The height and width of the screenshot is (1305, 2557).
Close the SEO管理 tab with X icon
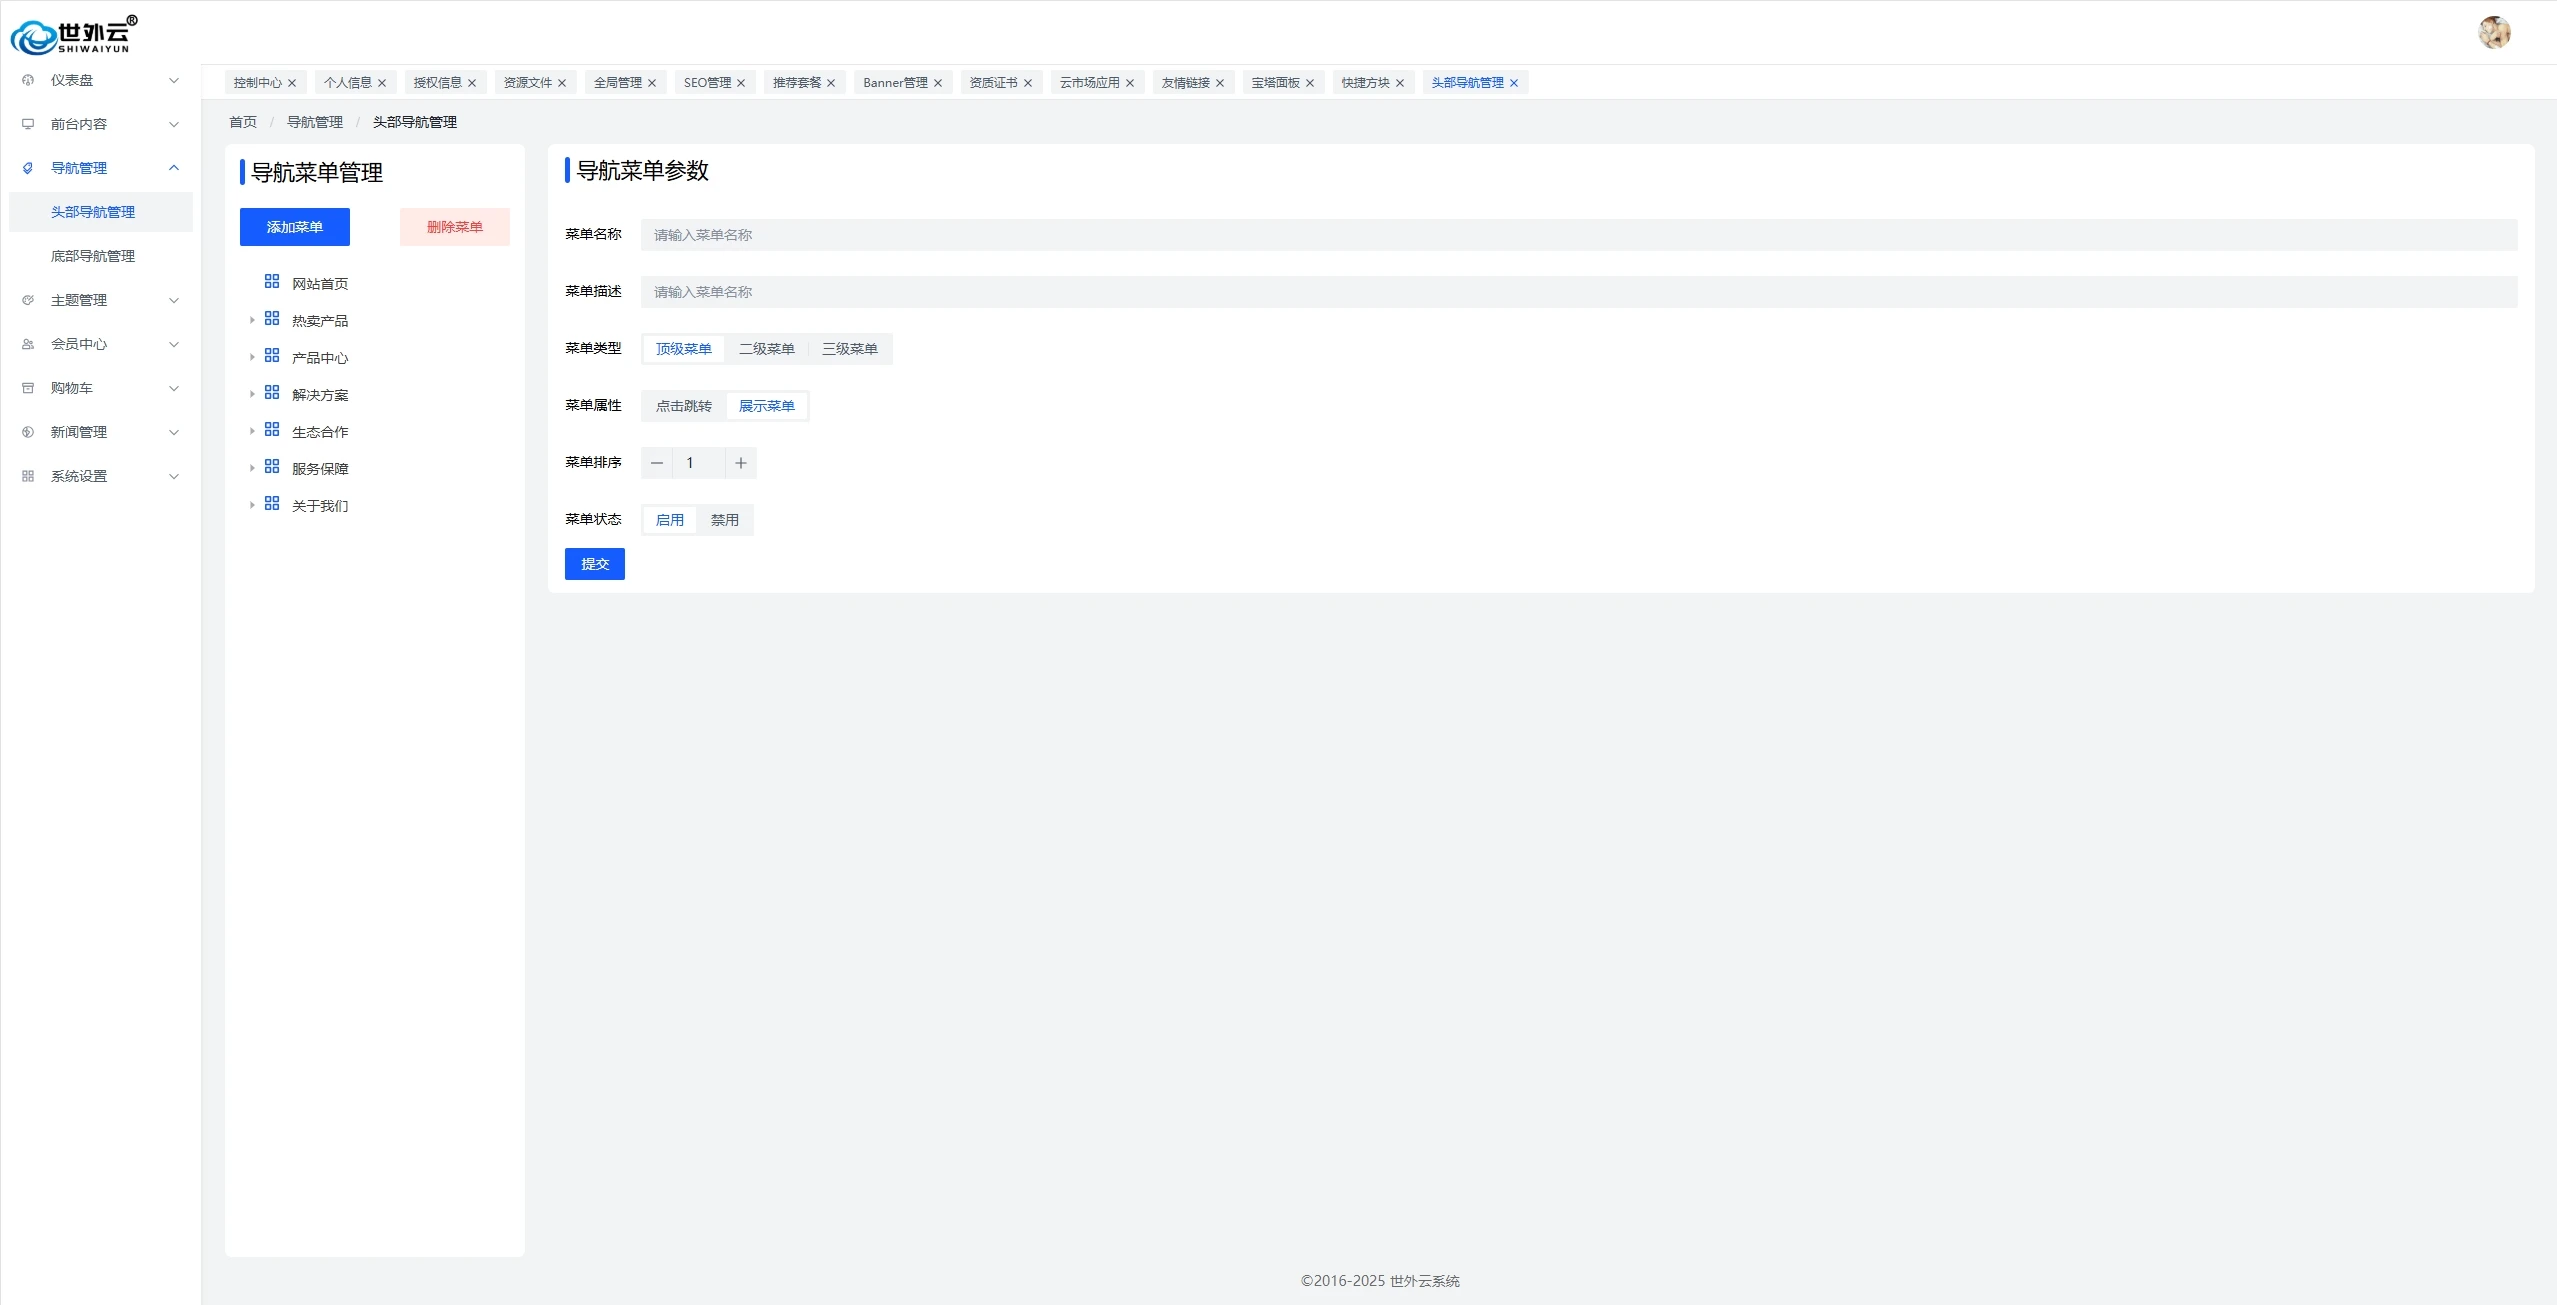tap(741, 83)
